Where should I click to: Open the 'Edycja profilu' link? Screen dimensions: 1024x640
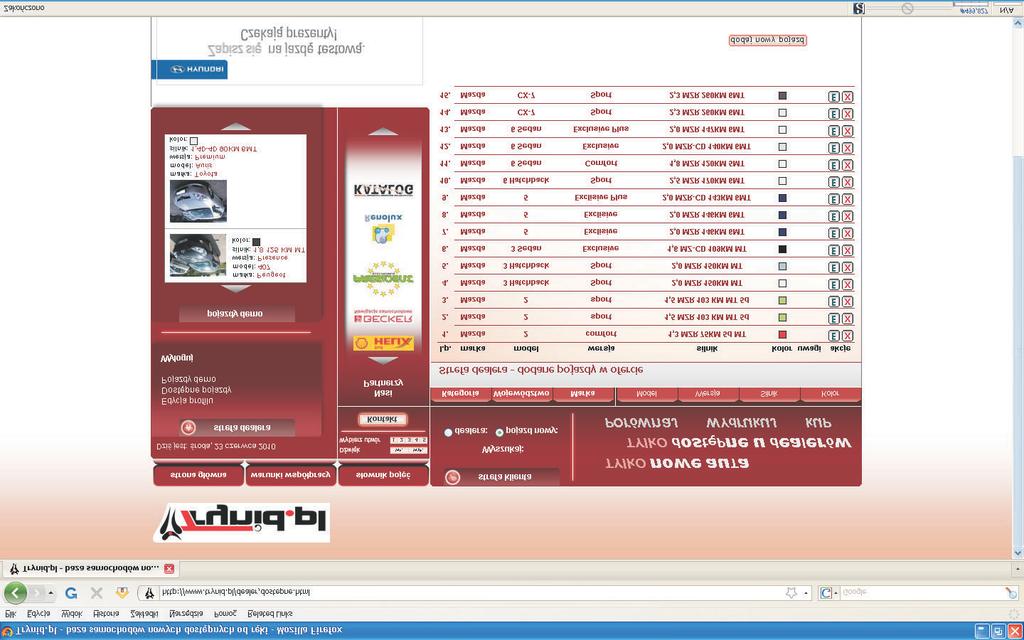[x=187, y=401]
